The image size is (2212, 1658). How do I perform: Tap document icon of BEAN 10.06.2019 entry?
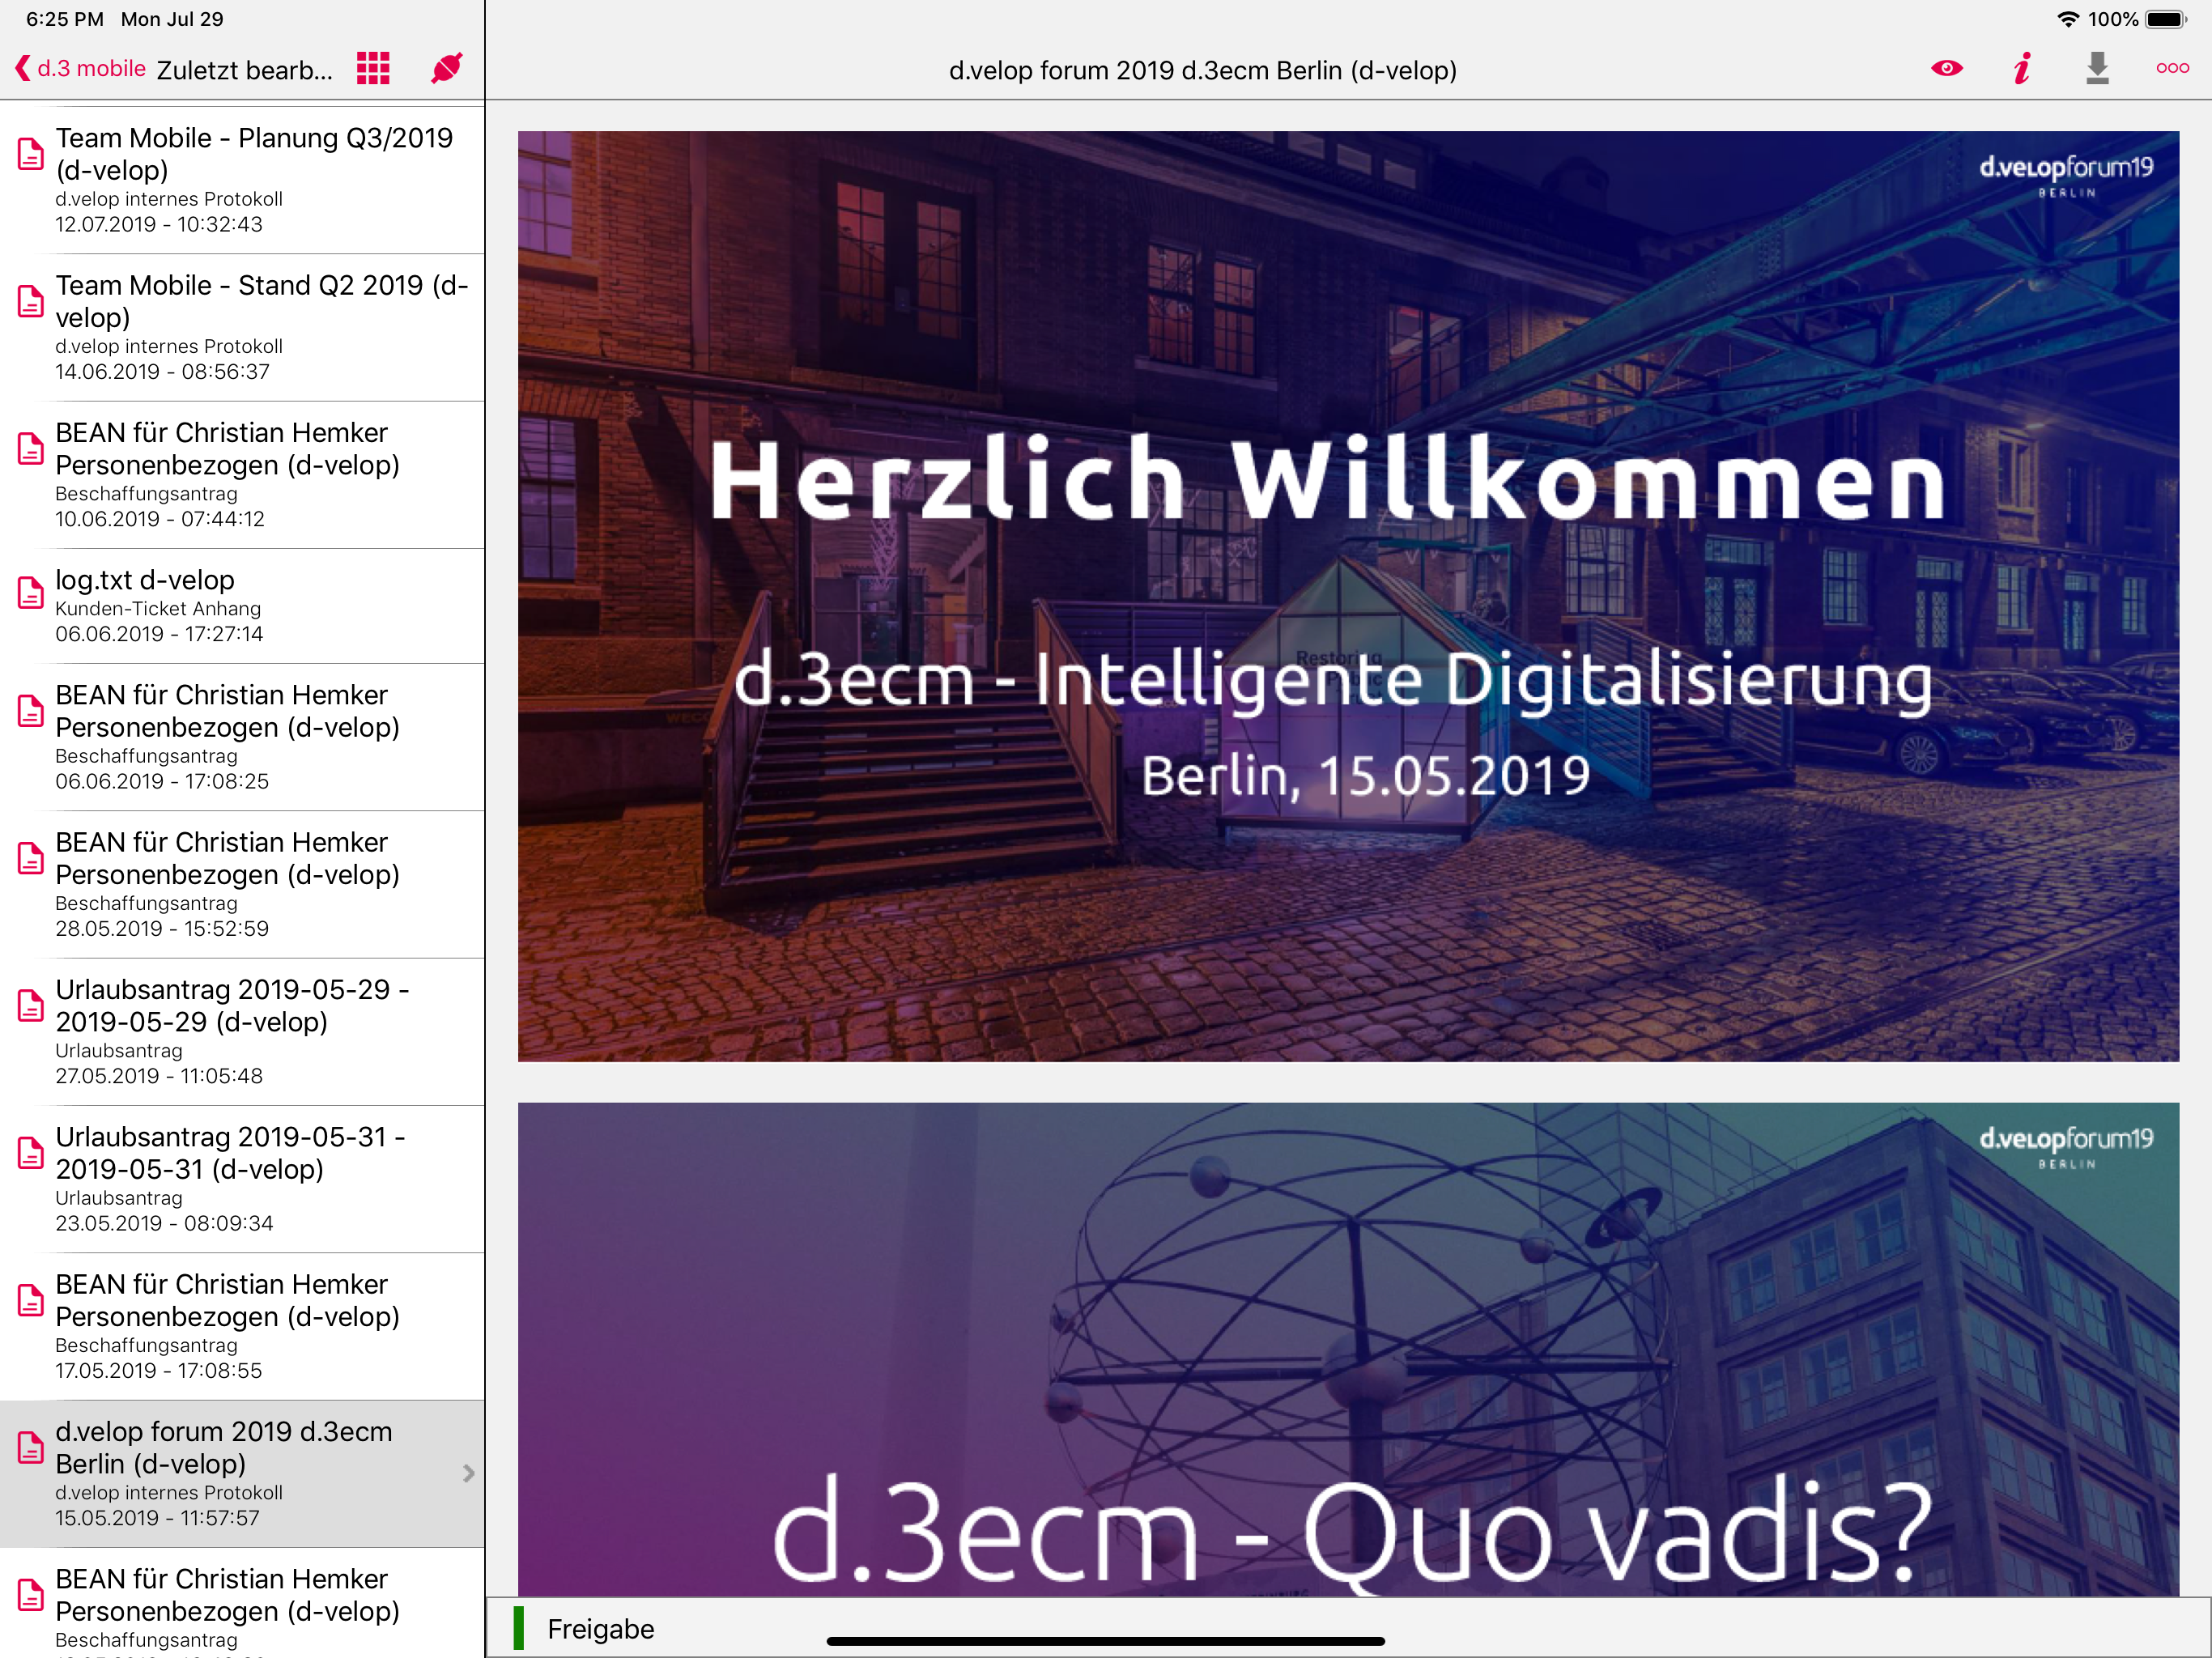point(31,448)
